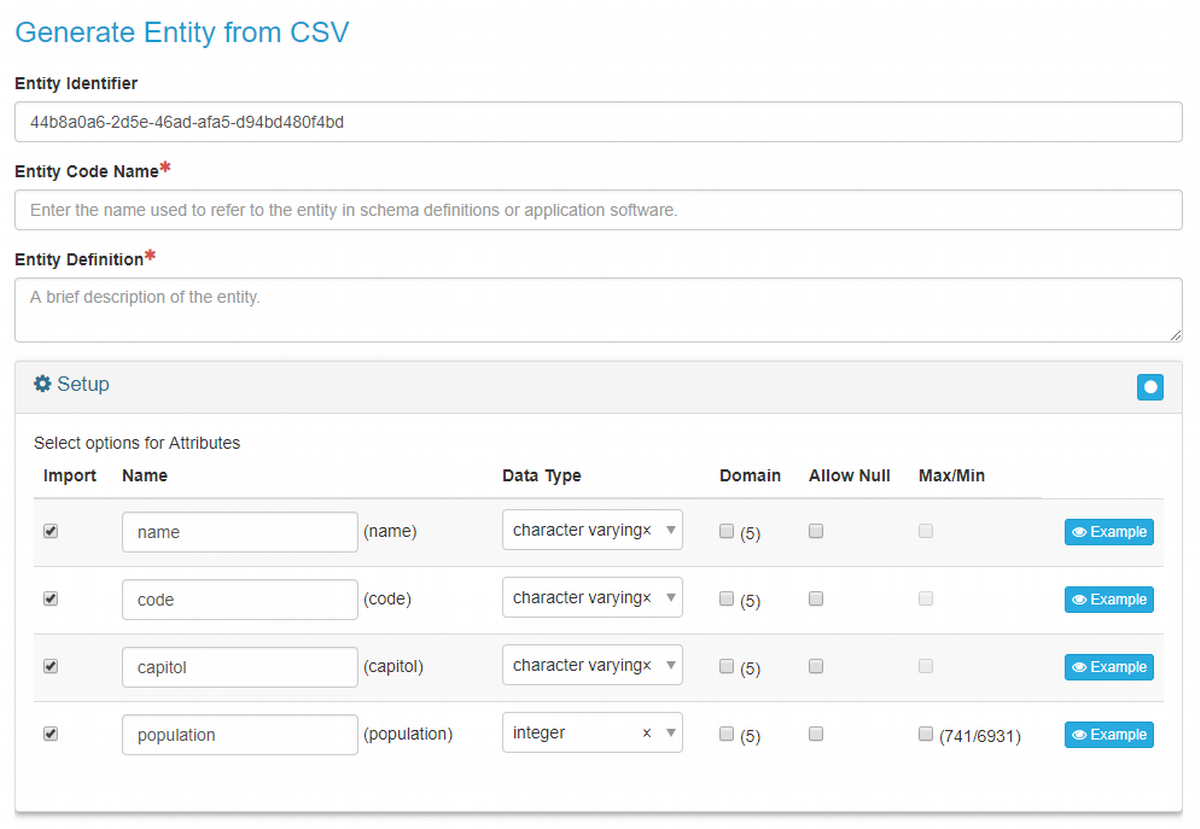Edit the attribute name field containing 'population'
Viewport: 1200px width, 829px height.
tap(240, 735)
